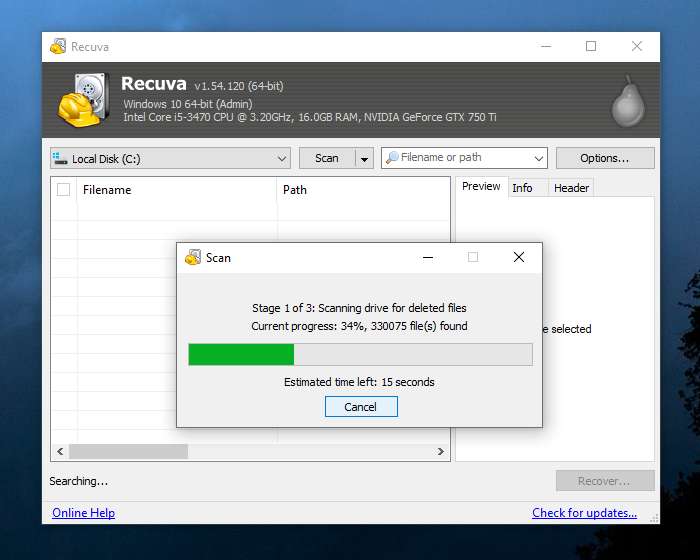The image size is (700, 560).
Task: Open the Filename or path filter dropdown
Action: 538,158
